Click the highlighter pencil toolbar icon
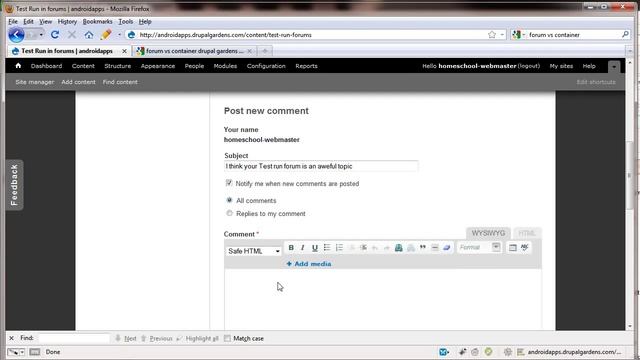 point(106,34)
